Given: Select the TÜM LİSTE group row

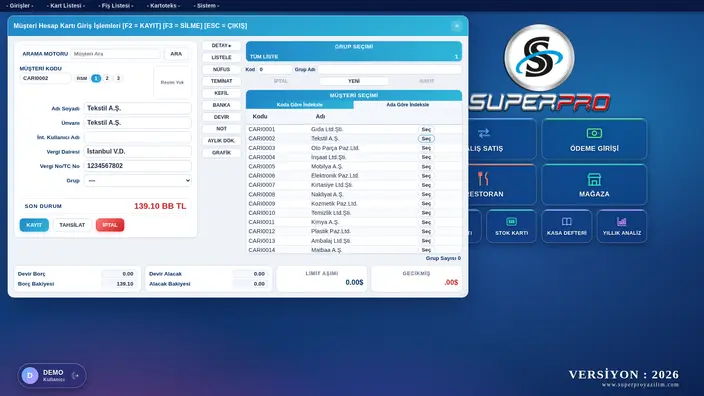Looking at the screenshot, I should (x=354, y=57).
